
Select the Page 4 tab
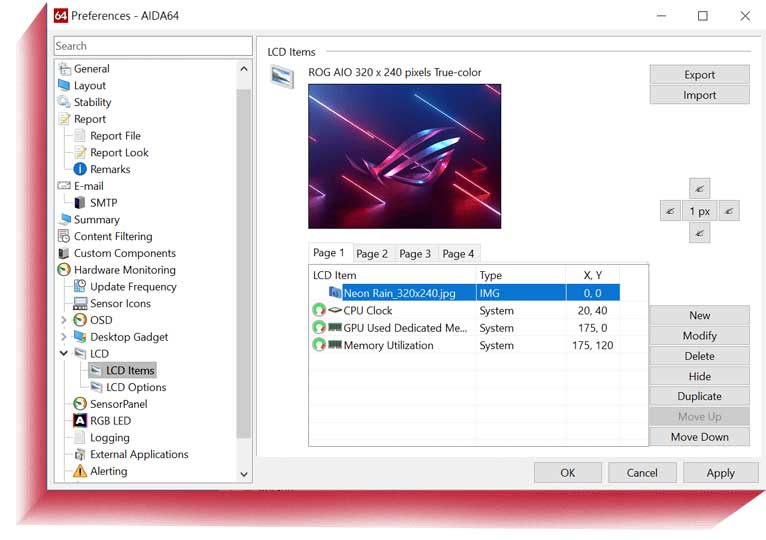pos(458,254)
